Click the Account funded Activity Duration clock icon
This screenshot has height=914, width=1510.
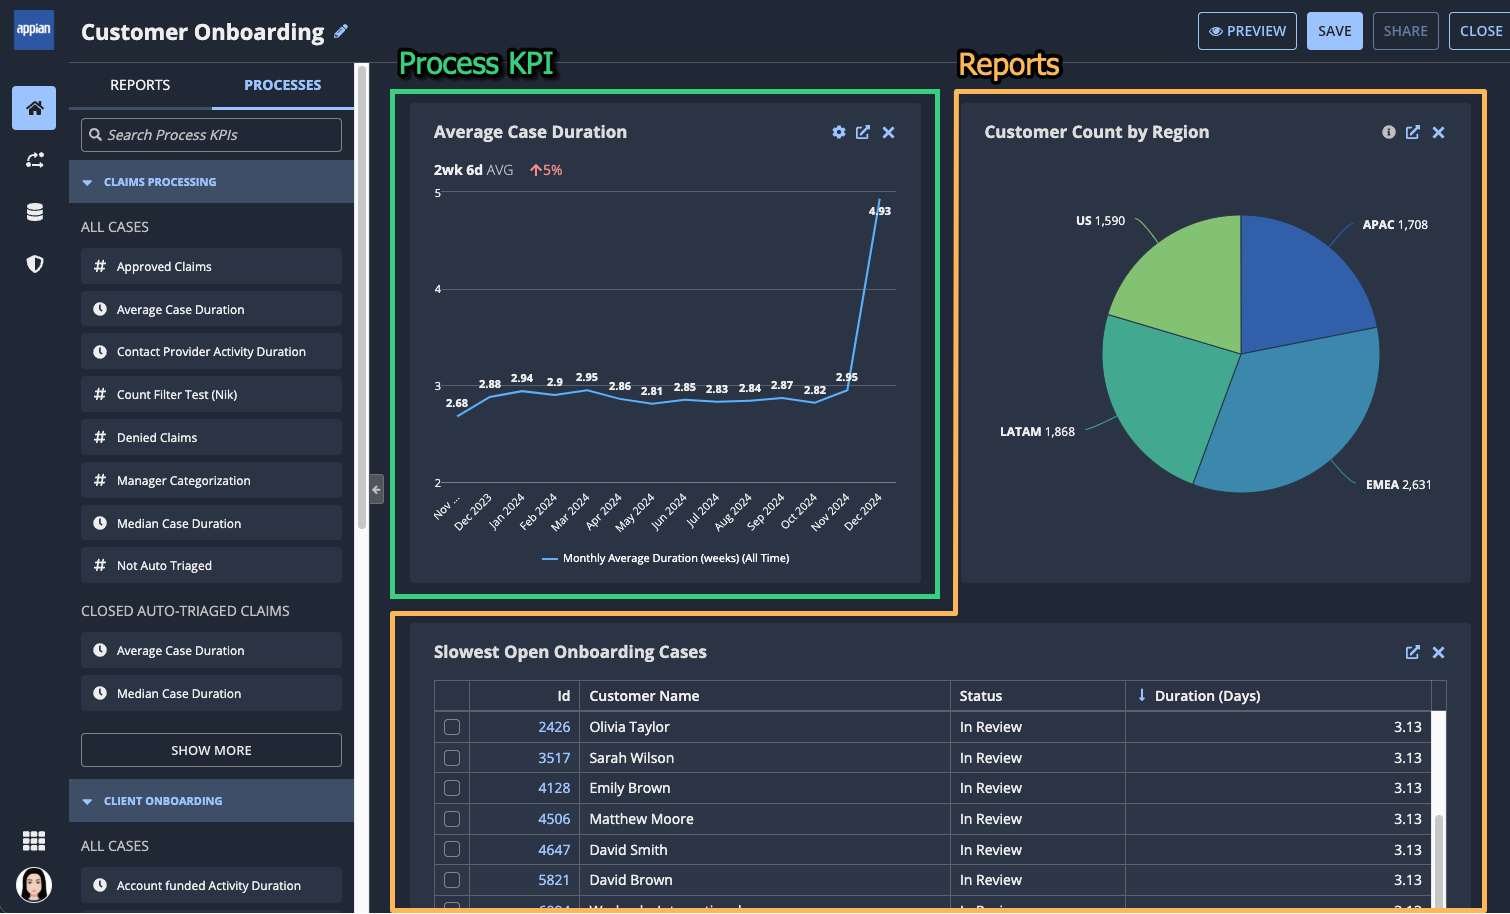100,885
